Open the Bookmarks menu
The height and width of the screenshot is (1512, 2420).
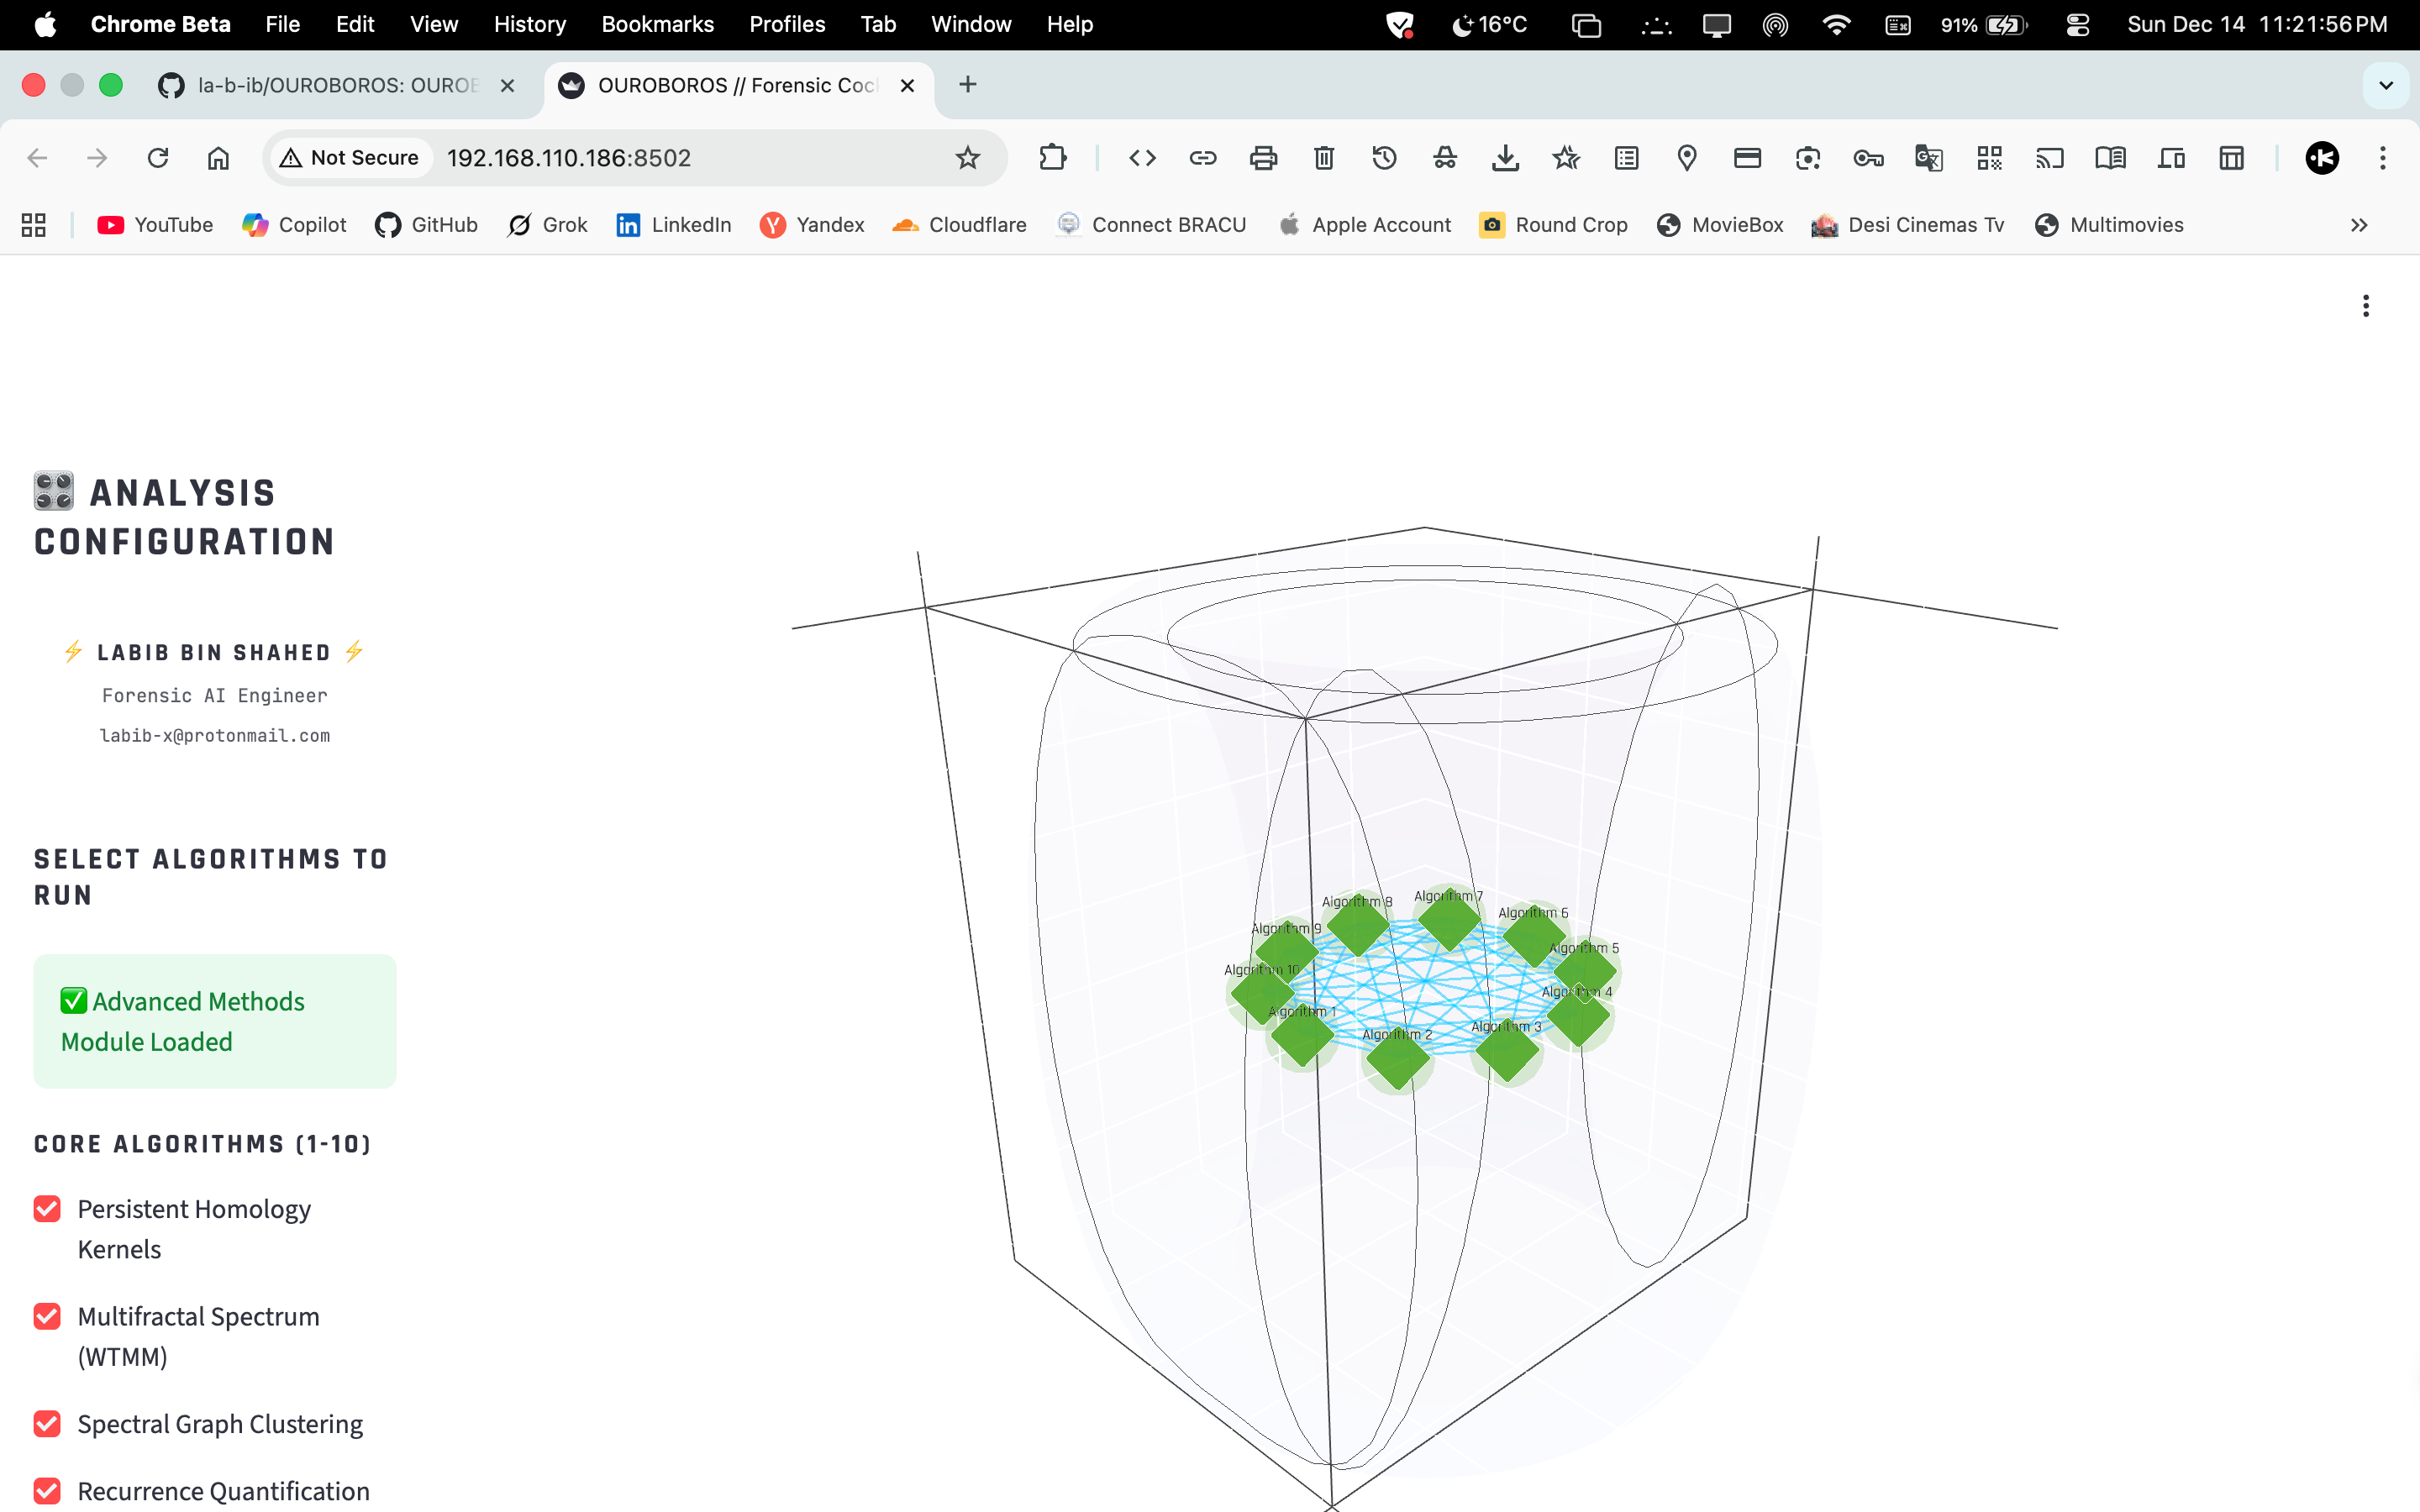coord(657,24)
